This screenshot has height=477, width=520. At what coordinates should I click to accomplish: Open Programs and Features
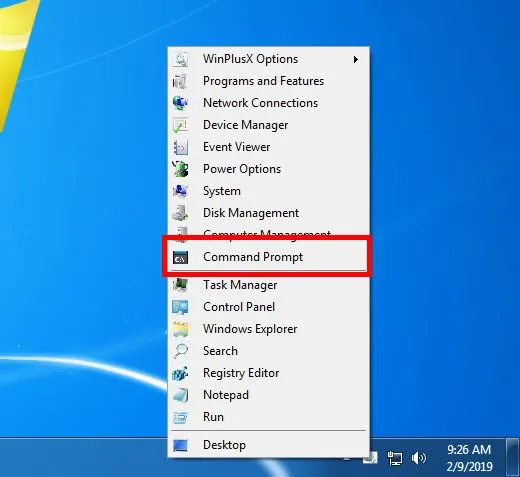(268, 81)
